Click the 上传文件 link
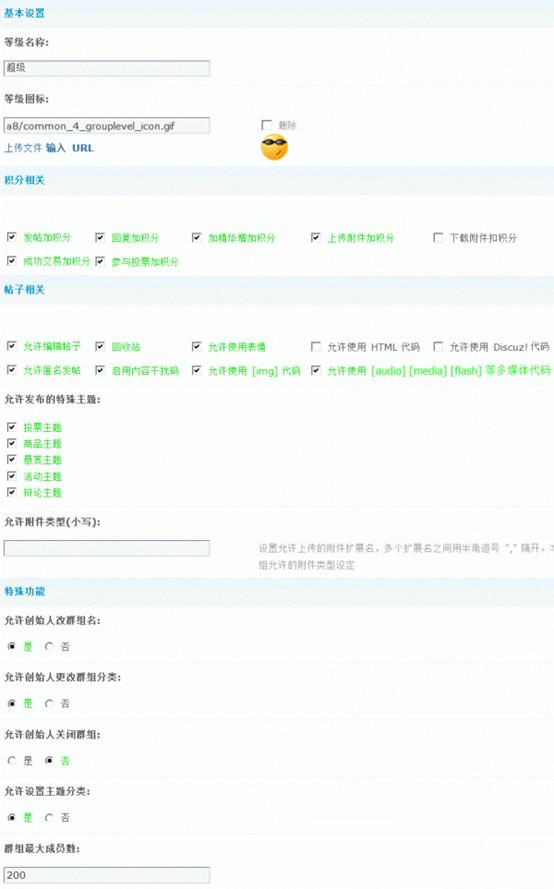This screenshot has height=889, width=554. click(x=23, y=148)
